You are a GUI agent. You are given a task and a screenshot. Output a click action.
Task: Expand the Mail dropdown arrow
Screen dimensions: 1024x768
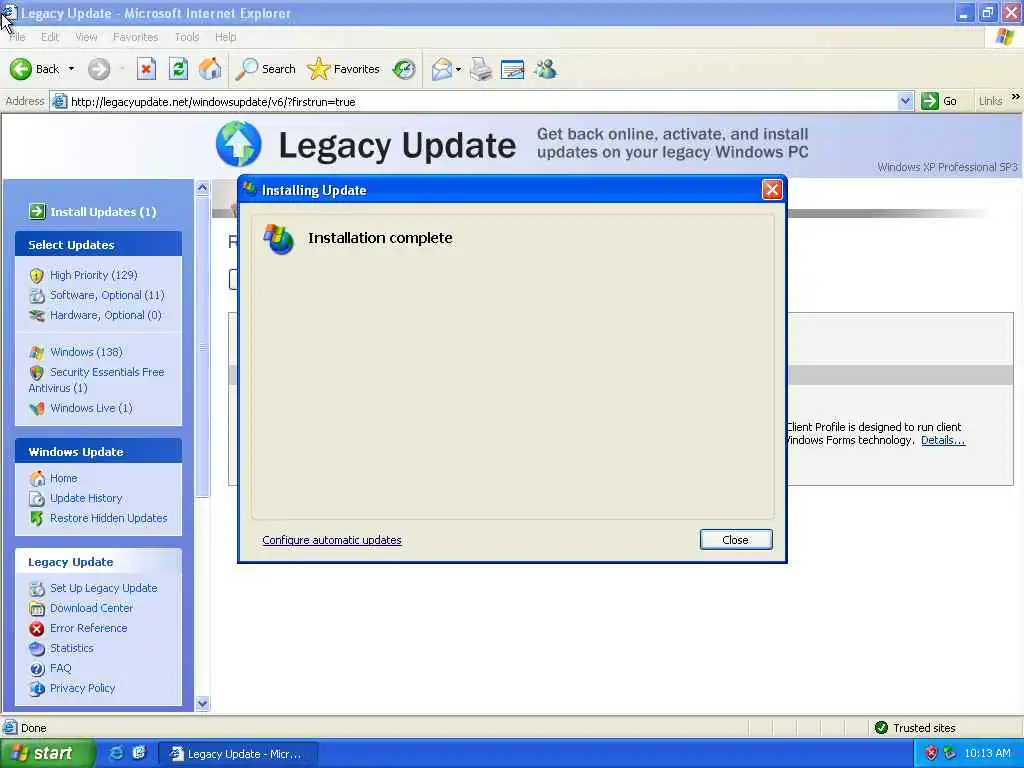tap(458, 69)
